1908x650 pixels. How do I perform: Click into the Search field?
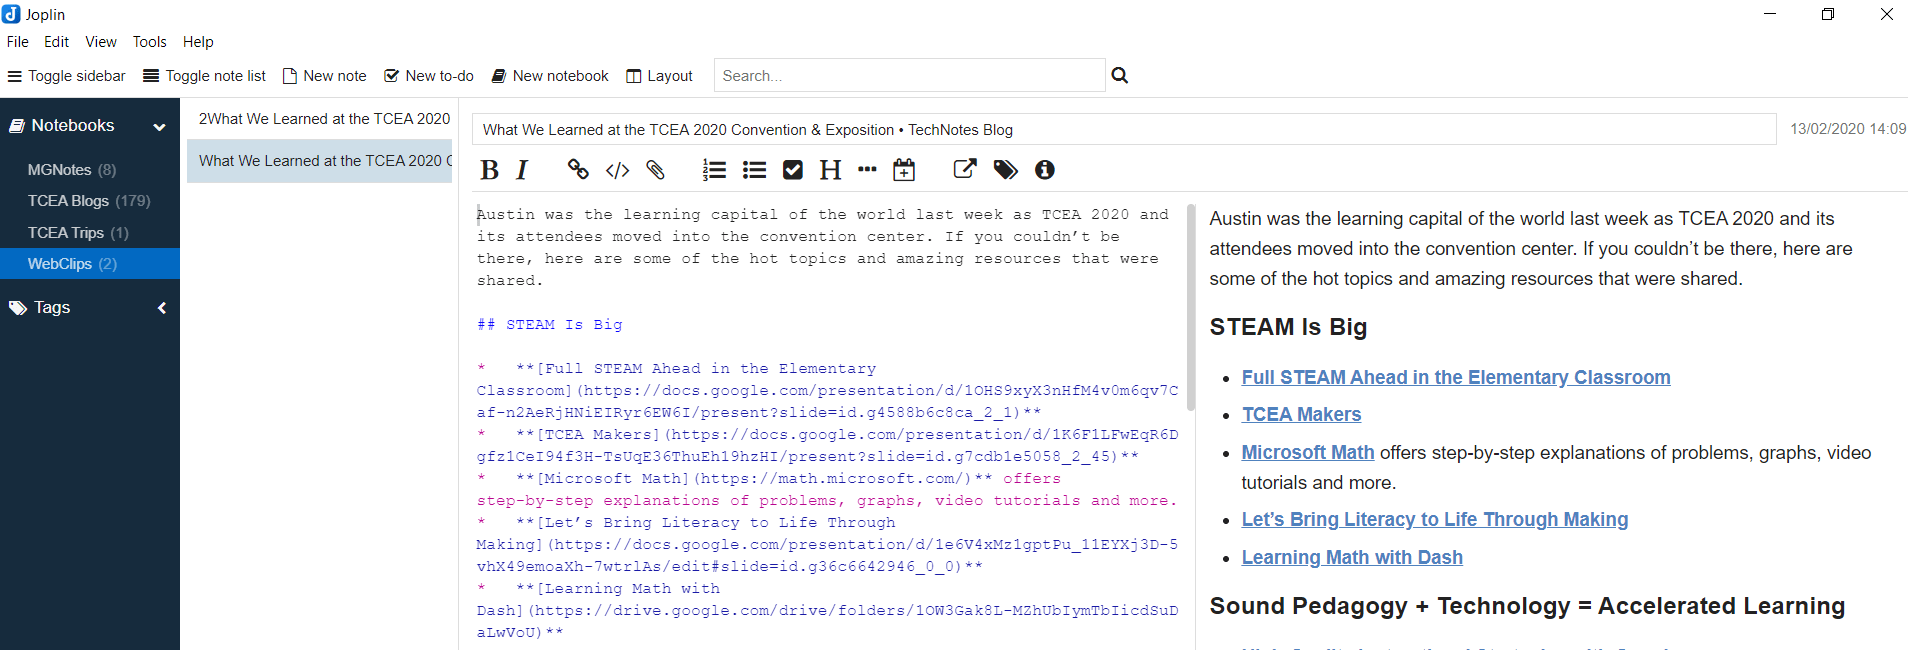coord(909,76)
